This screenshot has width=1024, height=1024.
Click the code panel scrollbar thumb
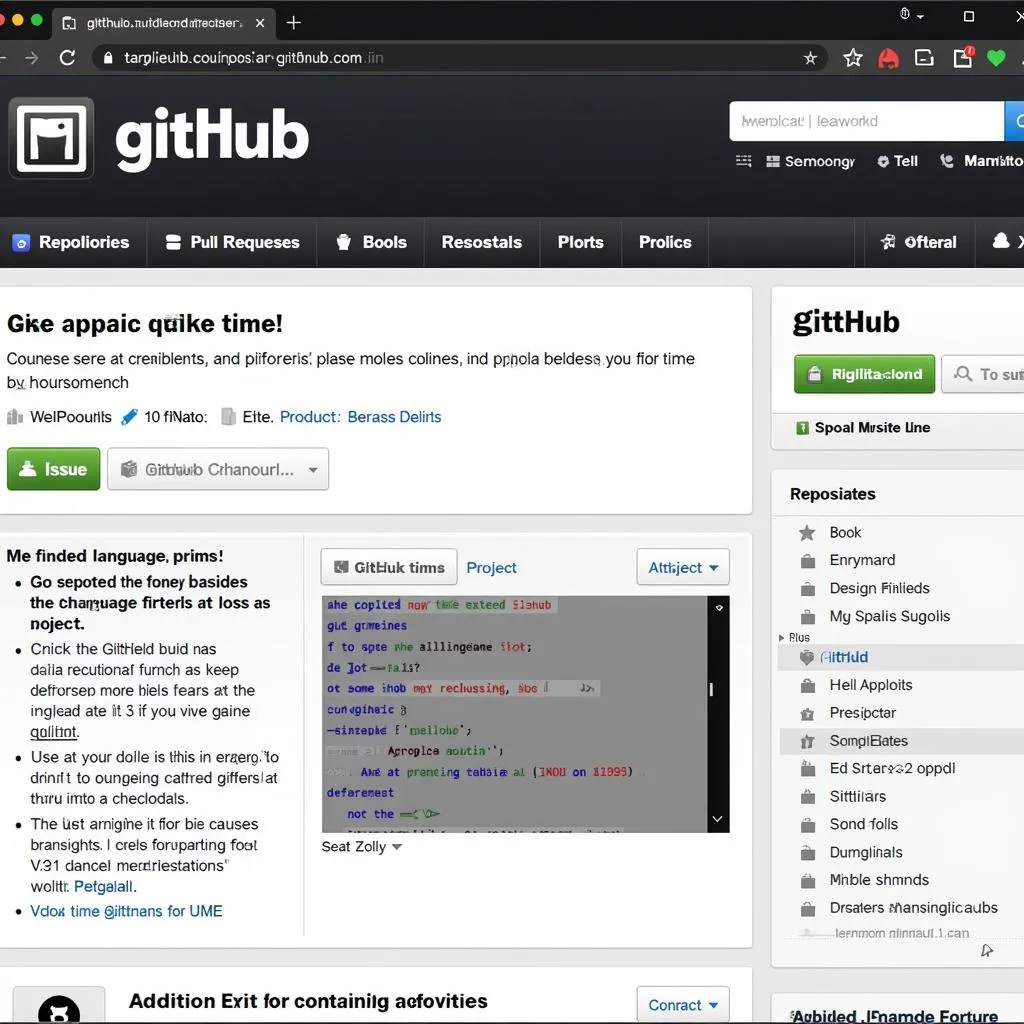coord(711,689)
